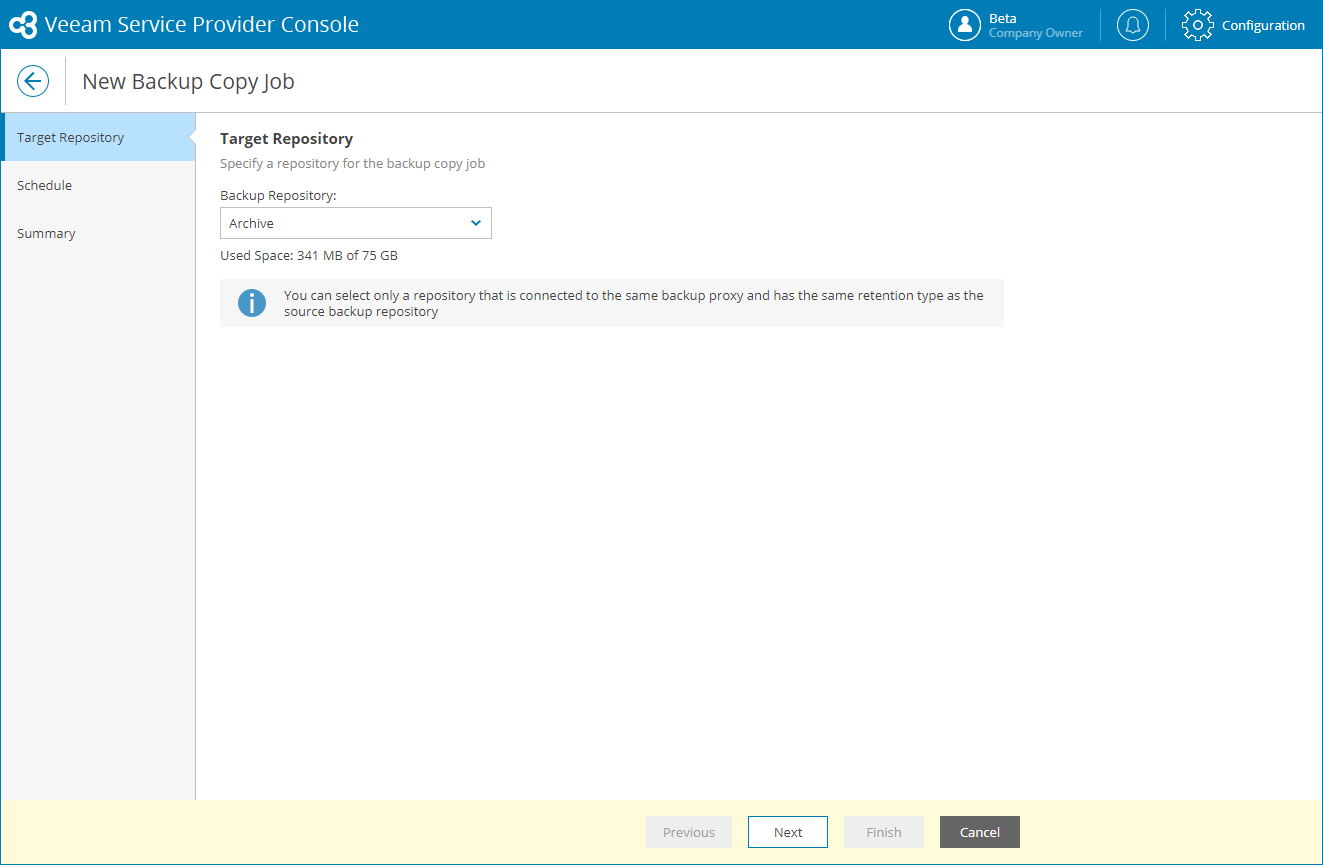Click the Configuration label

point(1263,25)
